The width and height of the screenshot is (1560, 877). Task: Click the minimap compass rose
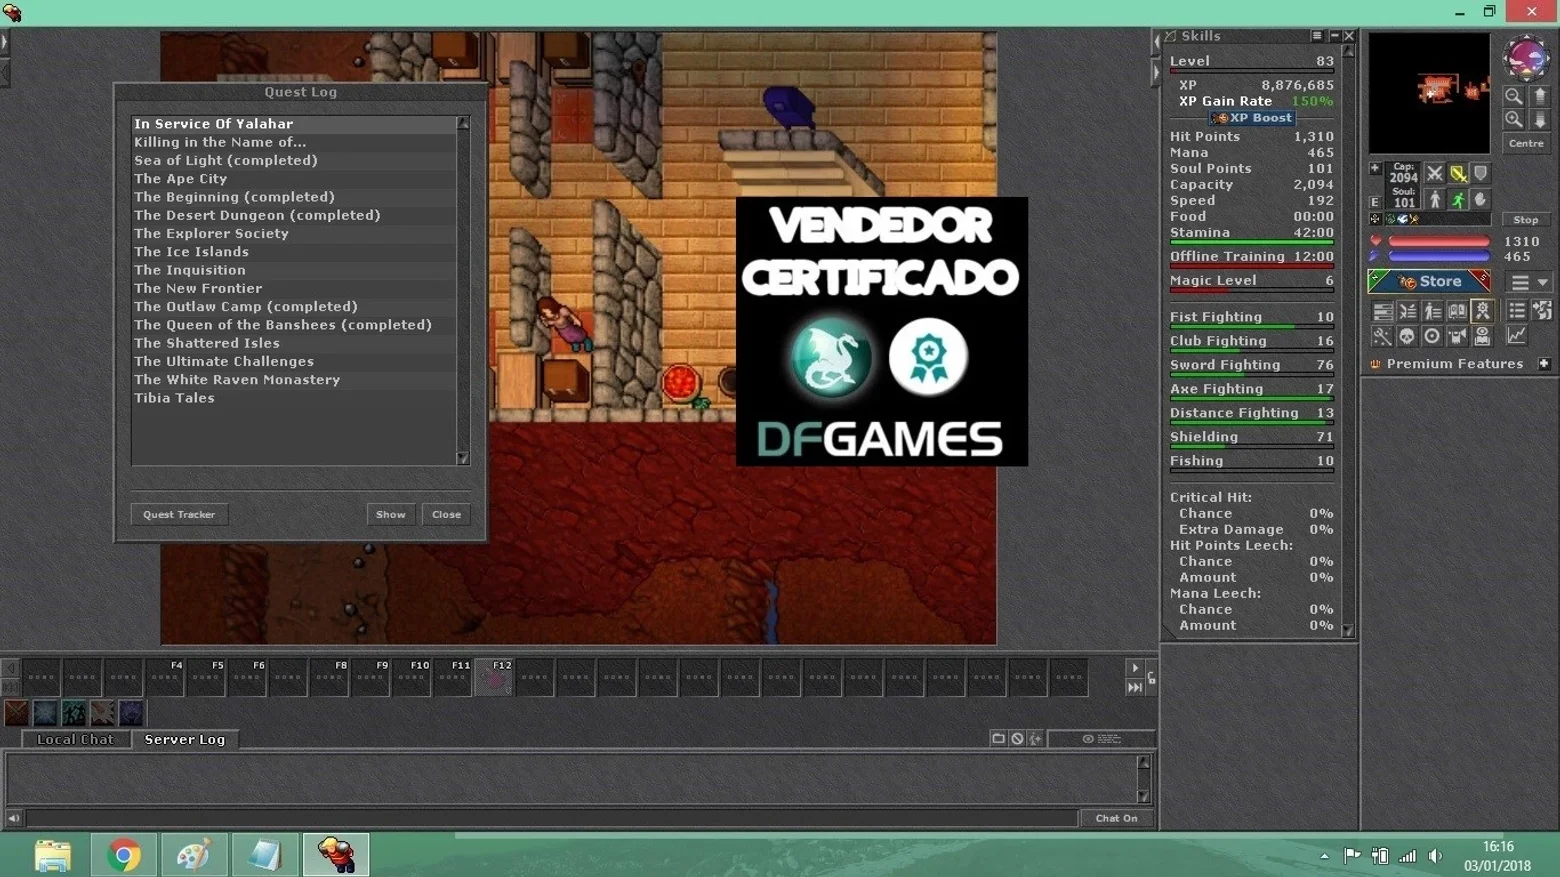point(1526,58)
